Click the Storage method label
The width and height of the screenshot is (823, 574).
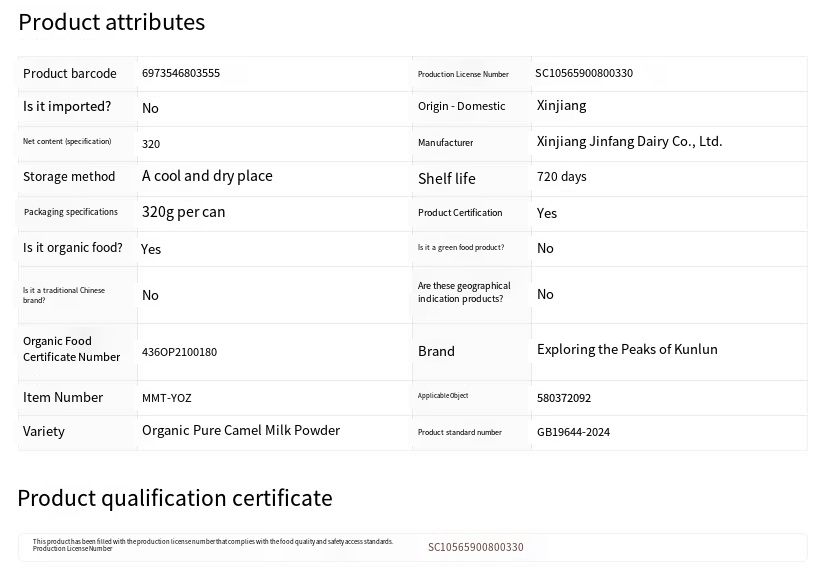click(69, 177)
